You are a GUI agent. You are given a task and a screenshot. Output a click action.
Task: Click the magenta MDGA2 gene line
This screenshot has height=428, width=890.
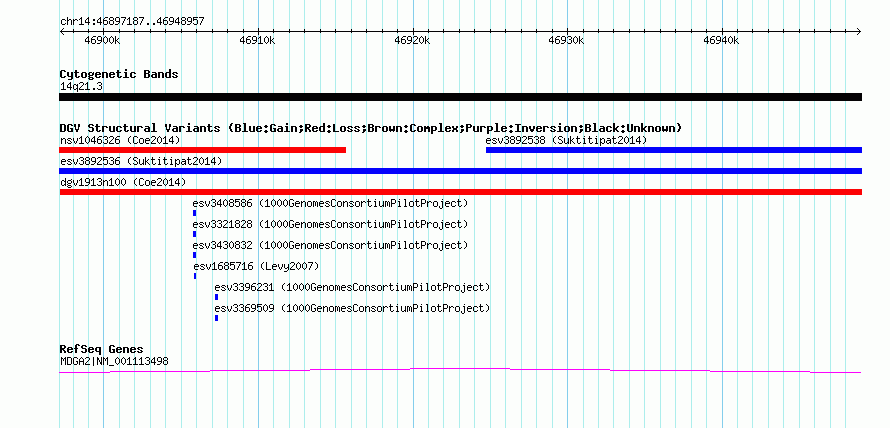[x=460, y=371]
